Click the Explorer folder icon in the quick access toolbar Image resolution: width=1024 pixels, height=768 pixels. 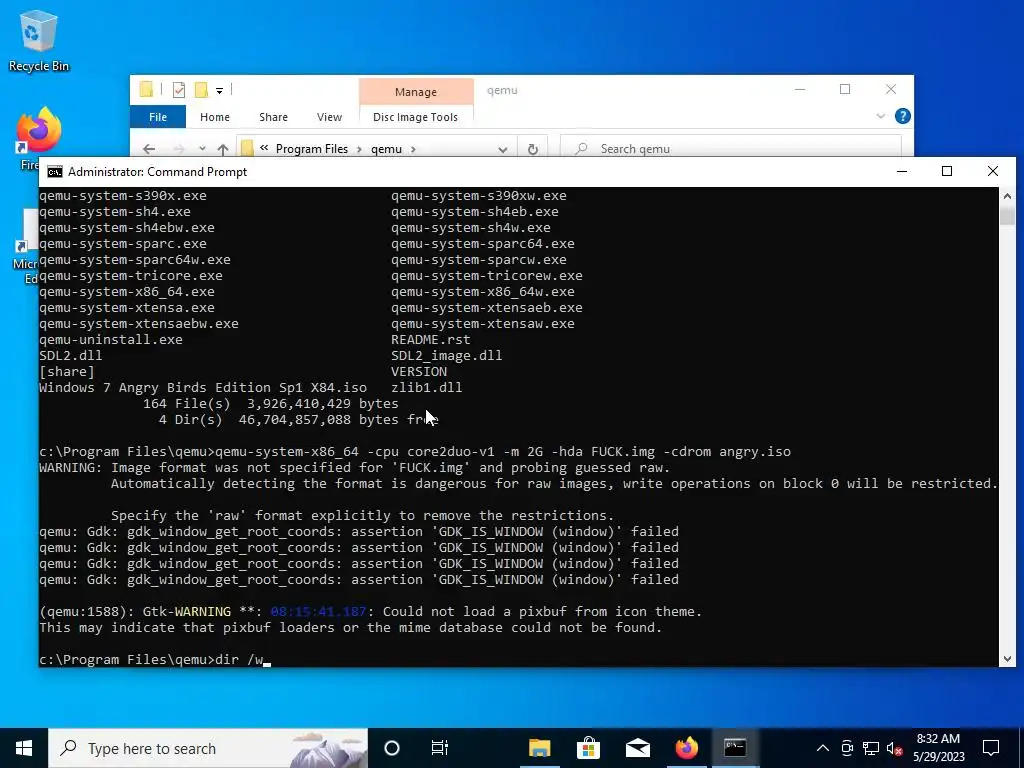coord(146,89)
